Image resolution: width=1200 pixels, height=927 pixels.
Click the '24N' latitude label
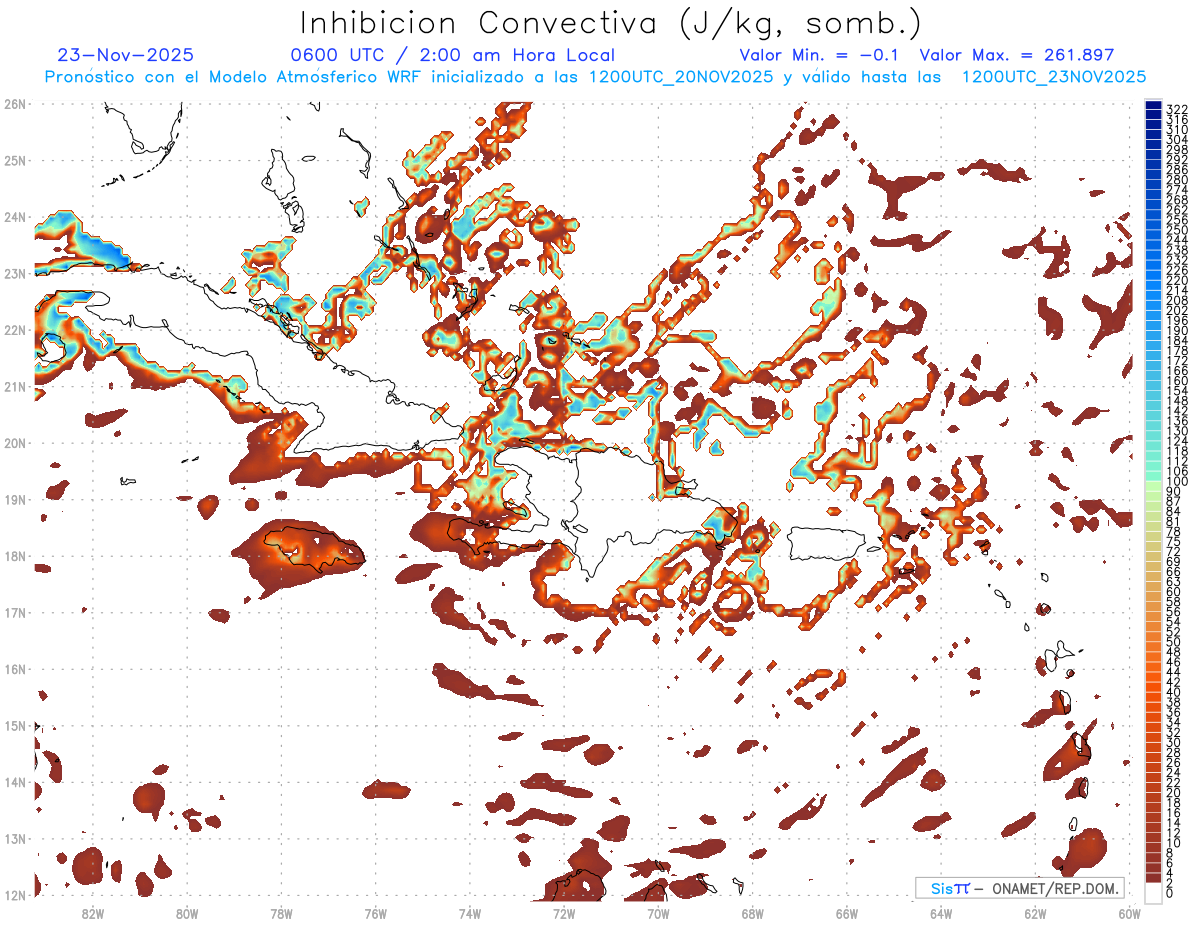coord(15,217)
